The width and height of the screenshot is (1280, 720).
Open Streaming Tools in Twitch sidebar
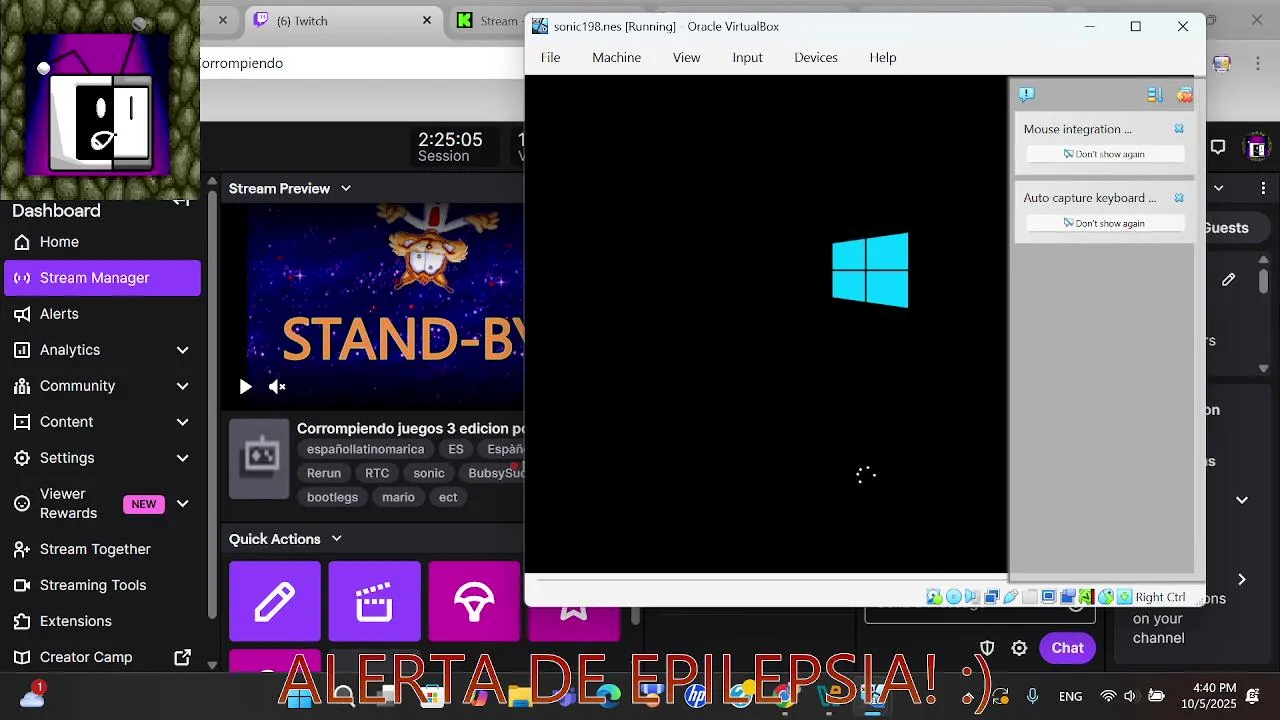pos(102,585)
